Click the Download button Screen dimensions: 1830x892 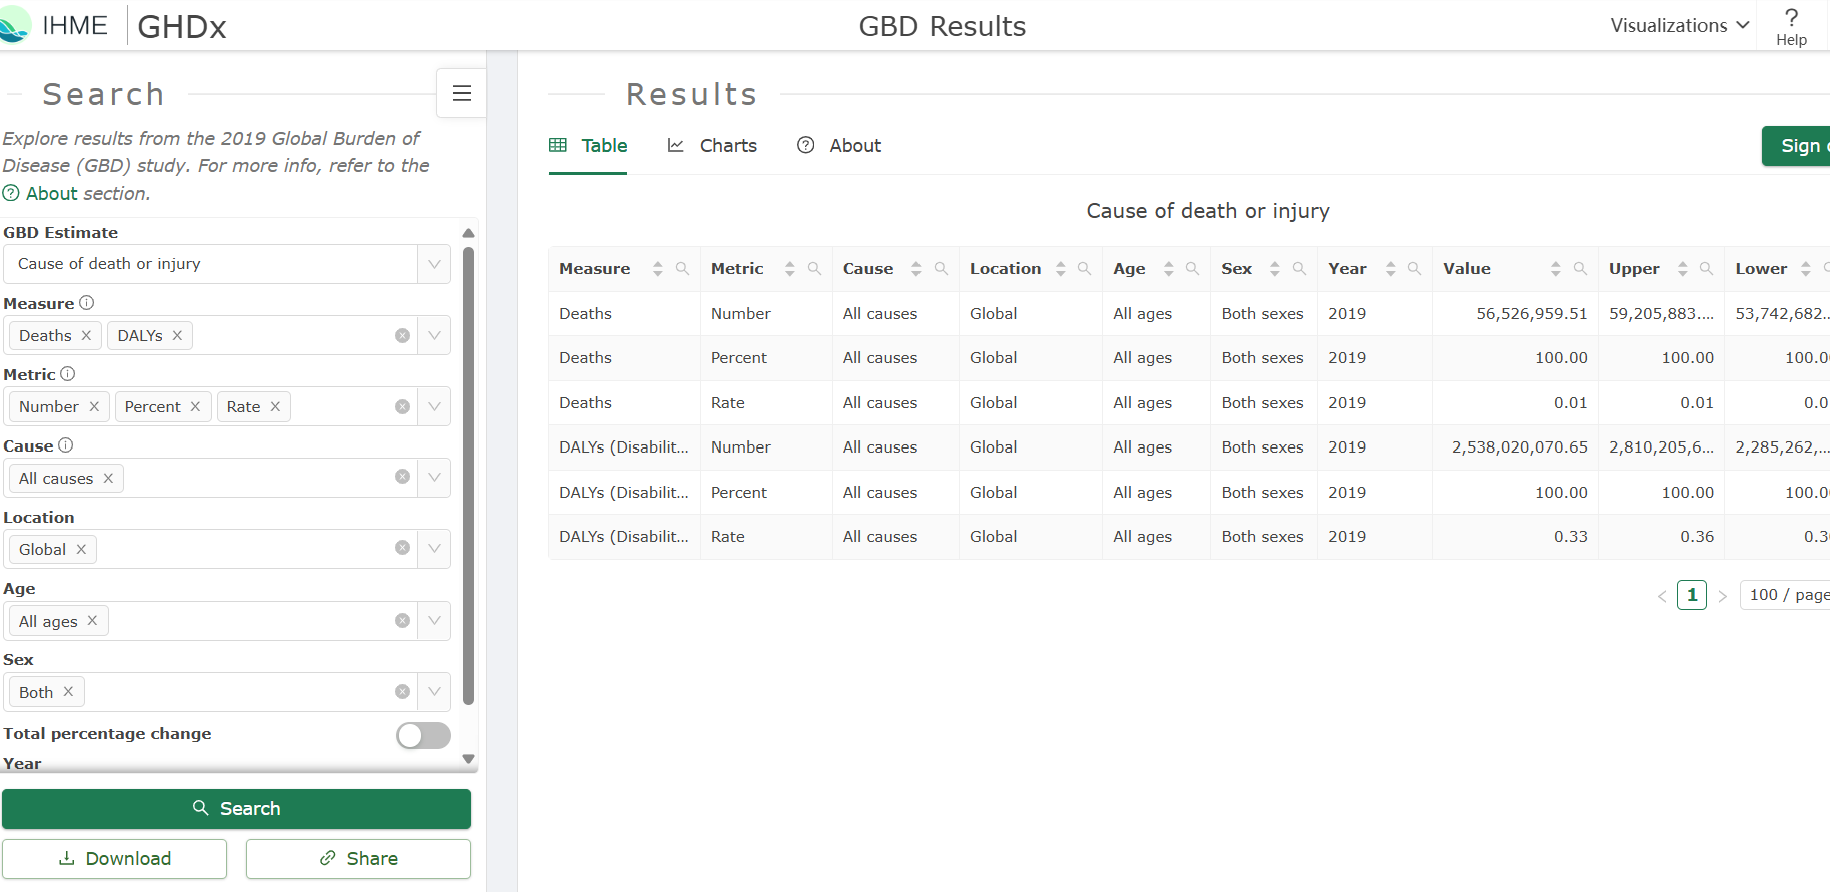tap(115, 858)
